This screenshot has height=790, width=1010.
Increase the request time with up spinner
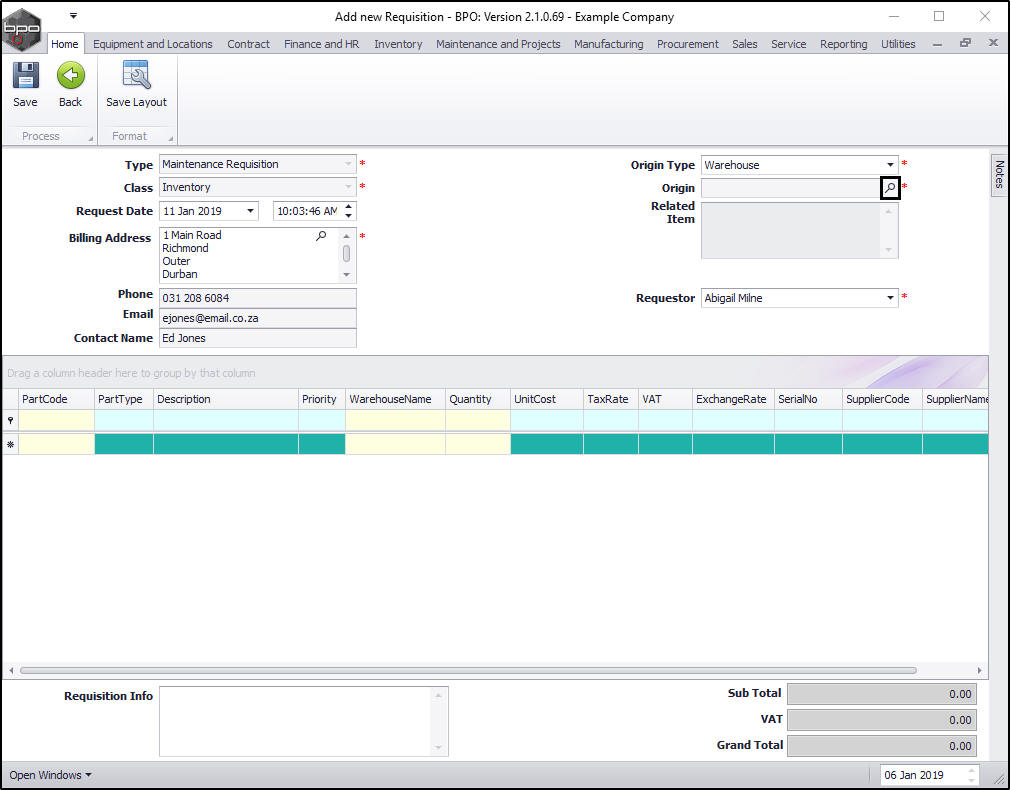point(348,207)
